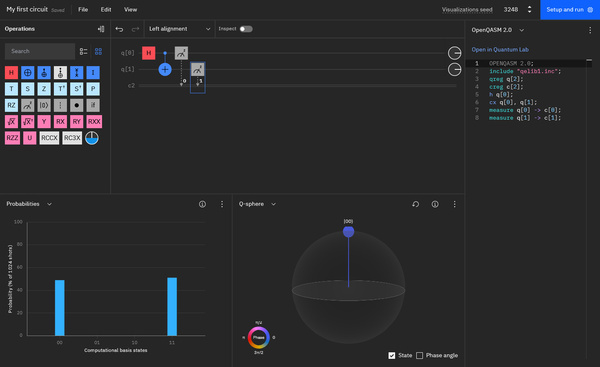
Task: Select the Hadamard H gate in Operations
Action: (11, 72)
